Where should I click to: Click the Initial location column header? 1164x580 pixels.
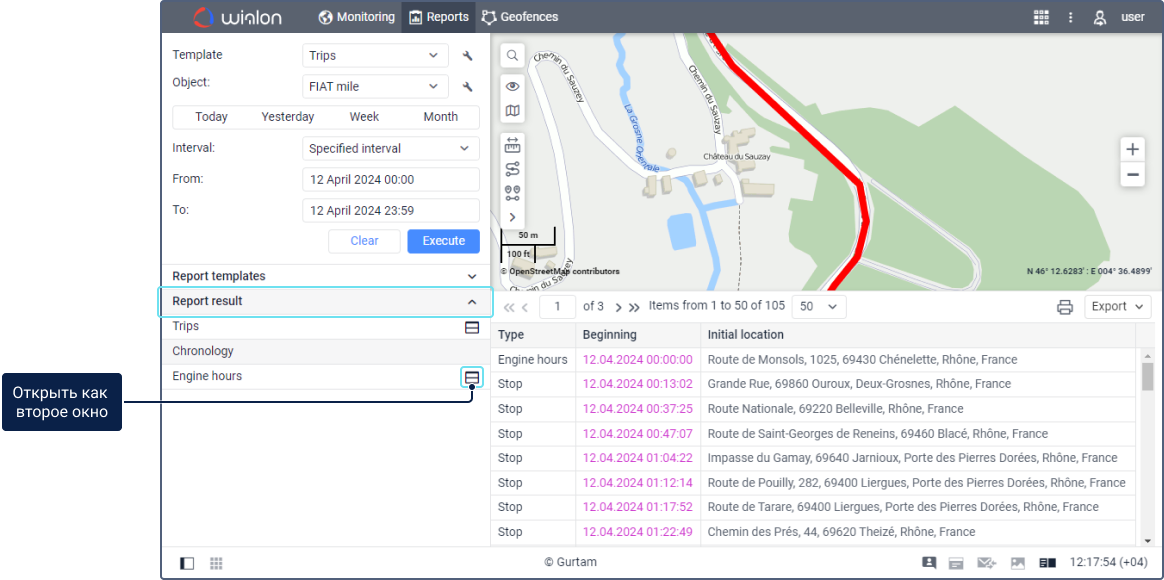click(x=918, y=335)
